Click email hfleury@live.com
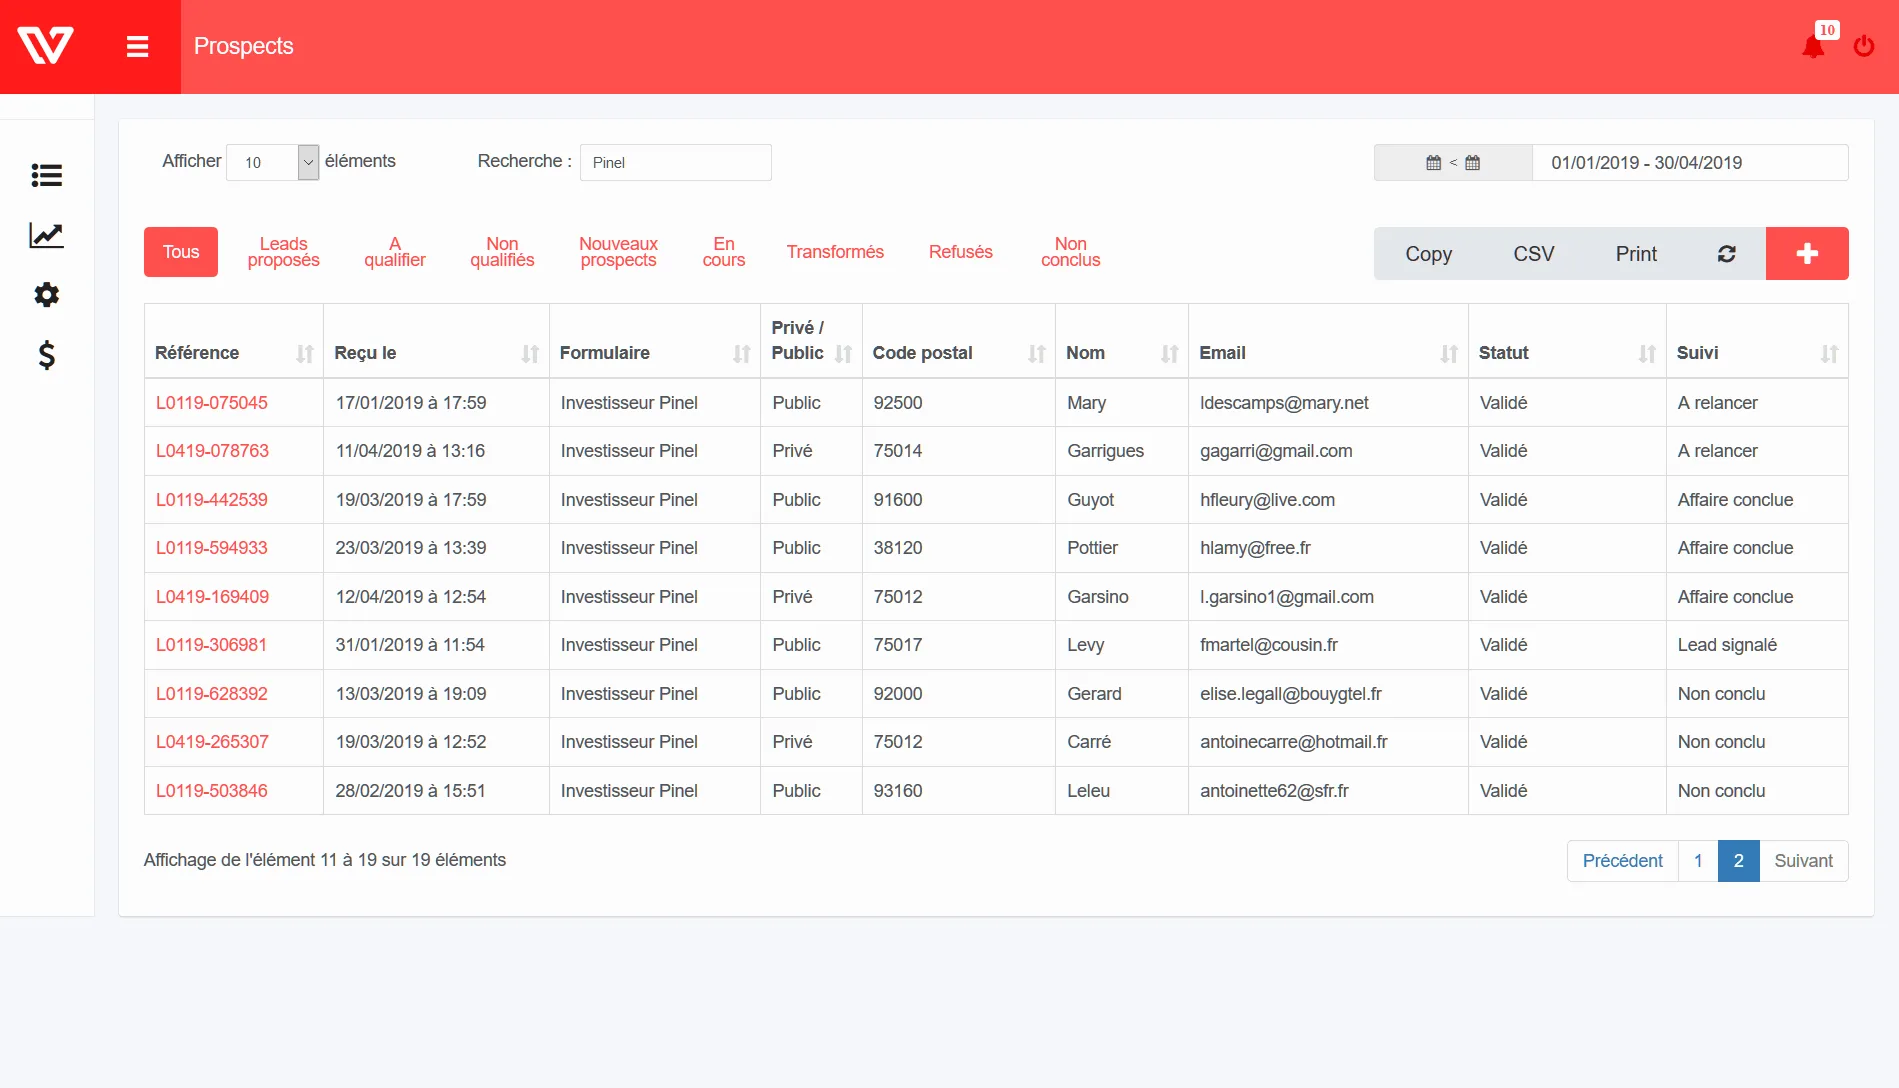The width and height of the screenshot is (1899, 1088). (1267, 500)
